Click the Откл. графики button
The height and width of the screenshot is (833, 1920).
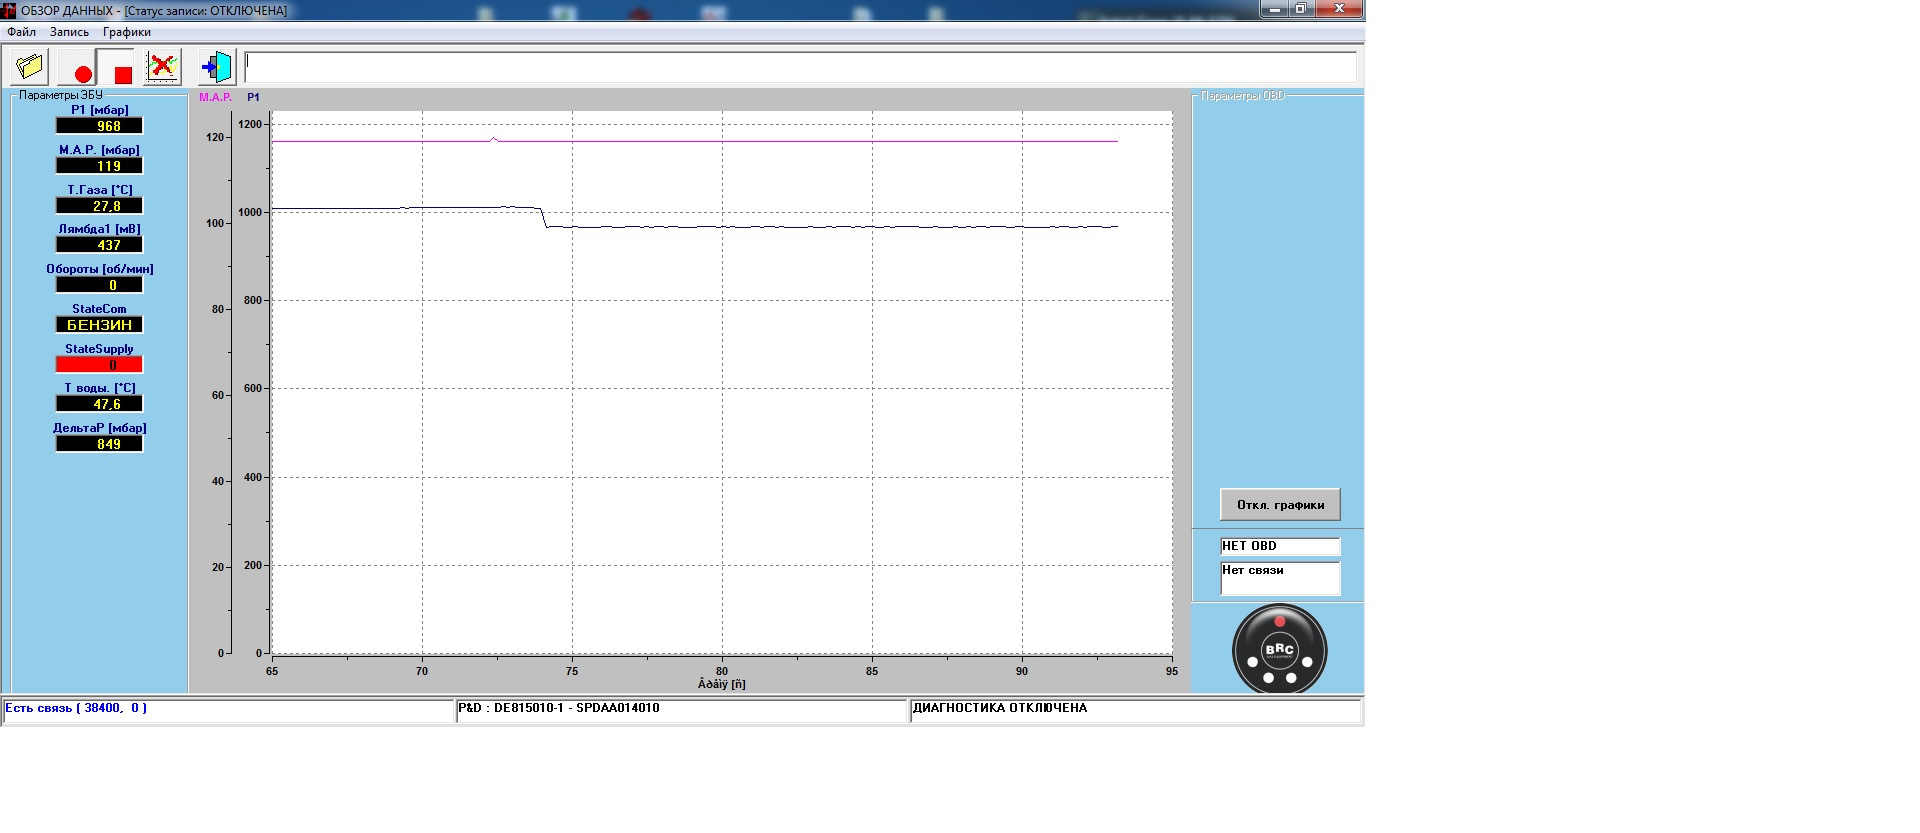click(1280, 505)
